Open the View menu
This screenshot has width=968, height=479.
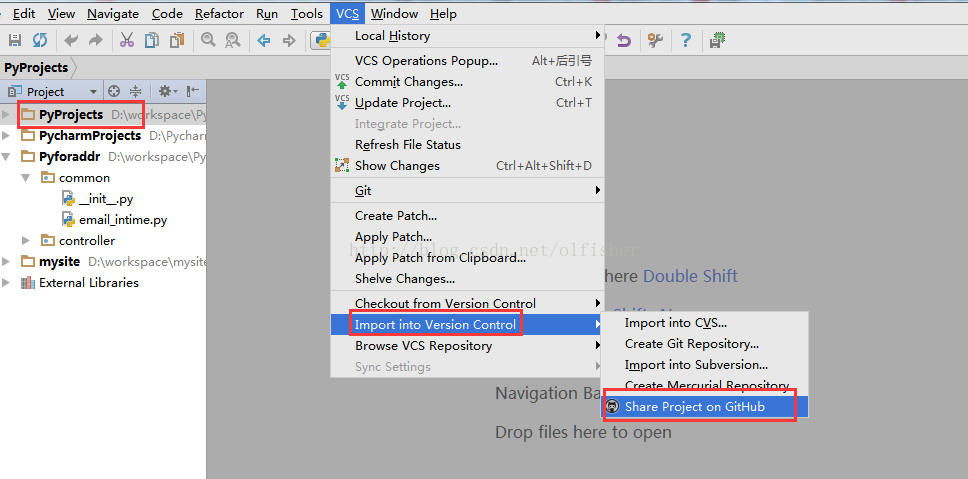pos(61,14)
